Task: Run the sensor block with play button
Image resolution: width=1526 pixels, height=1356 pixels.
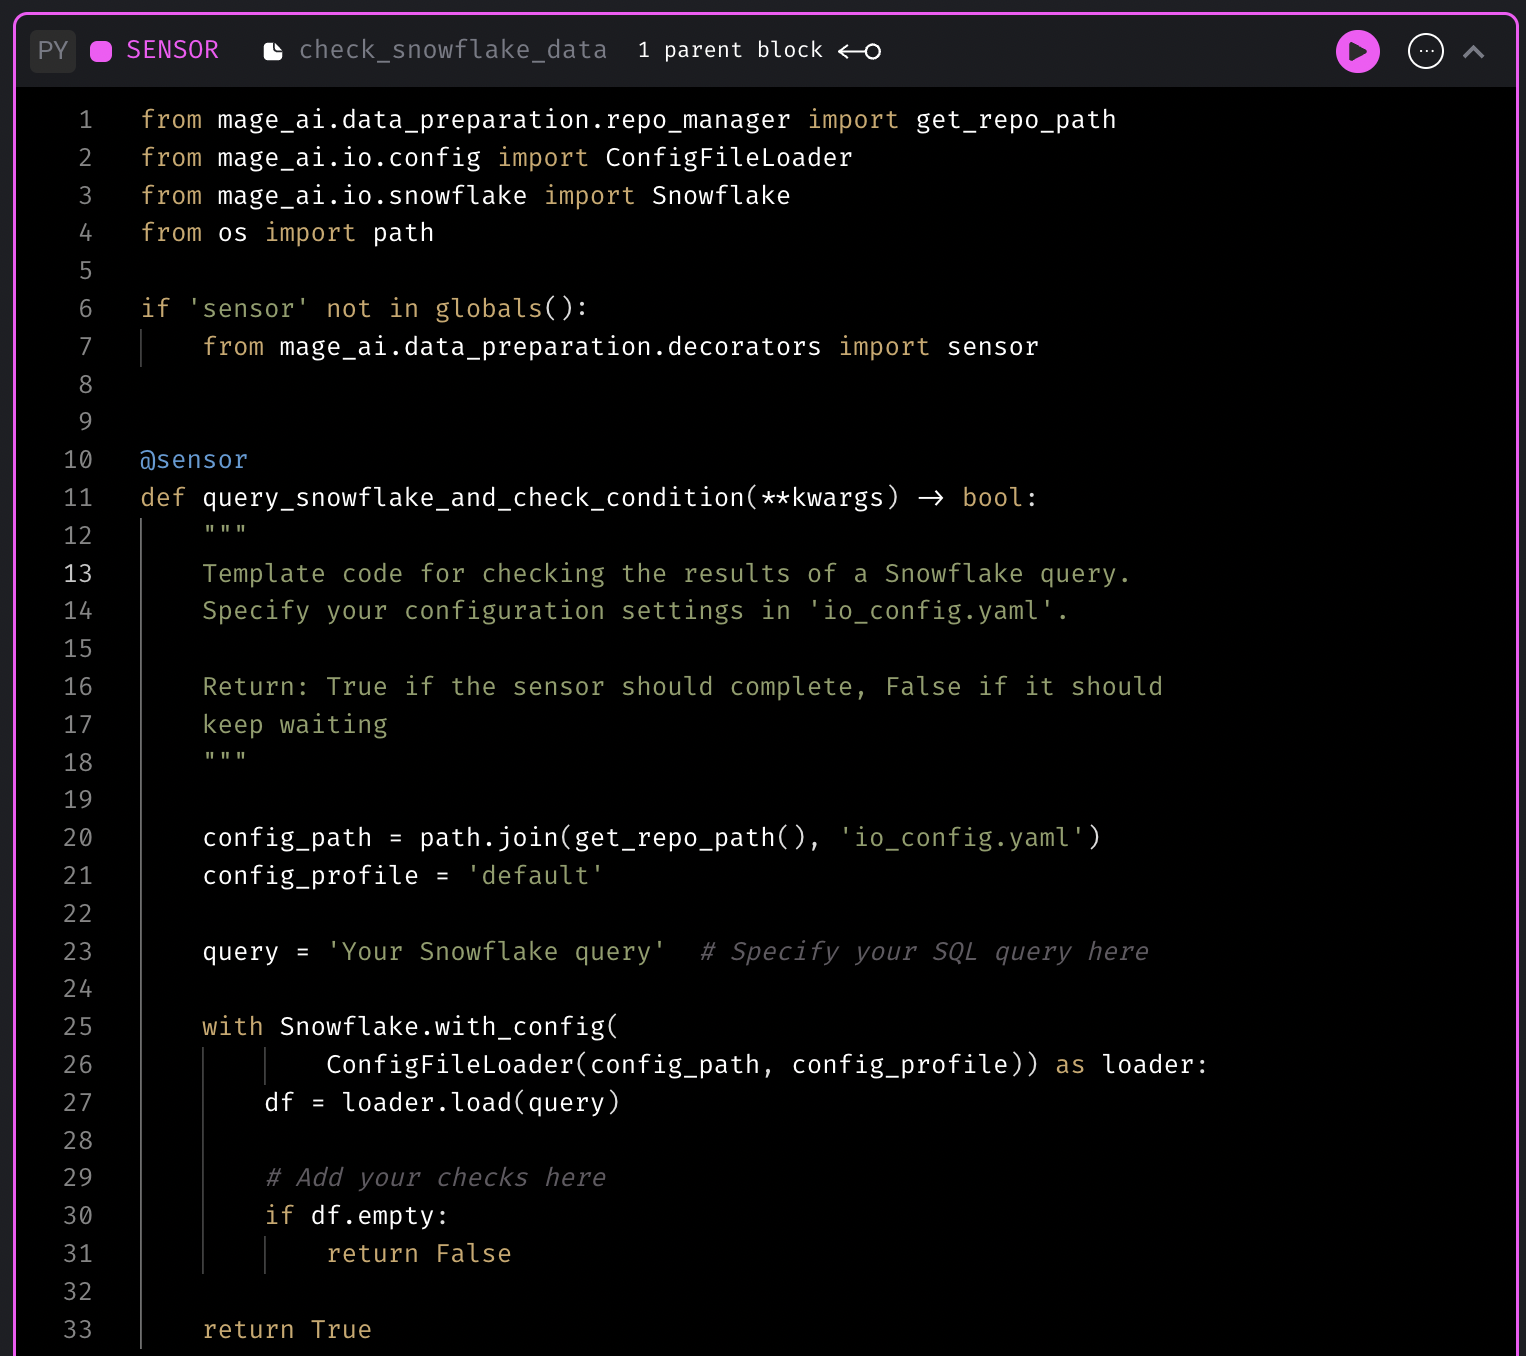Action: pos(1357,51)
